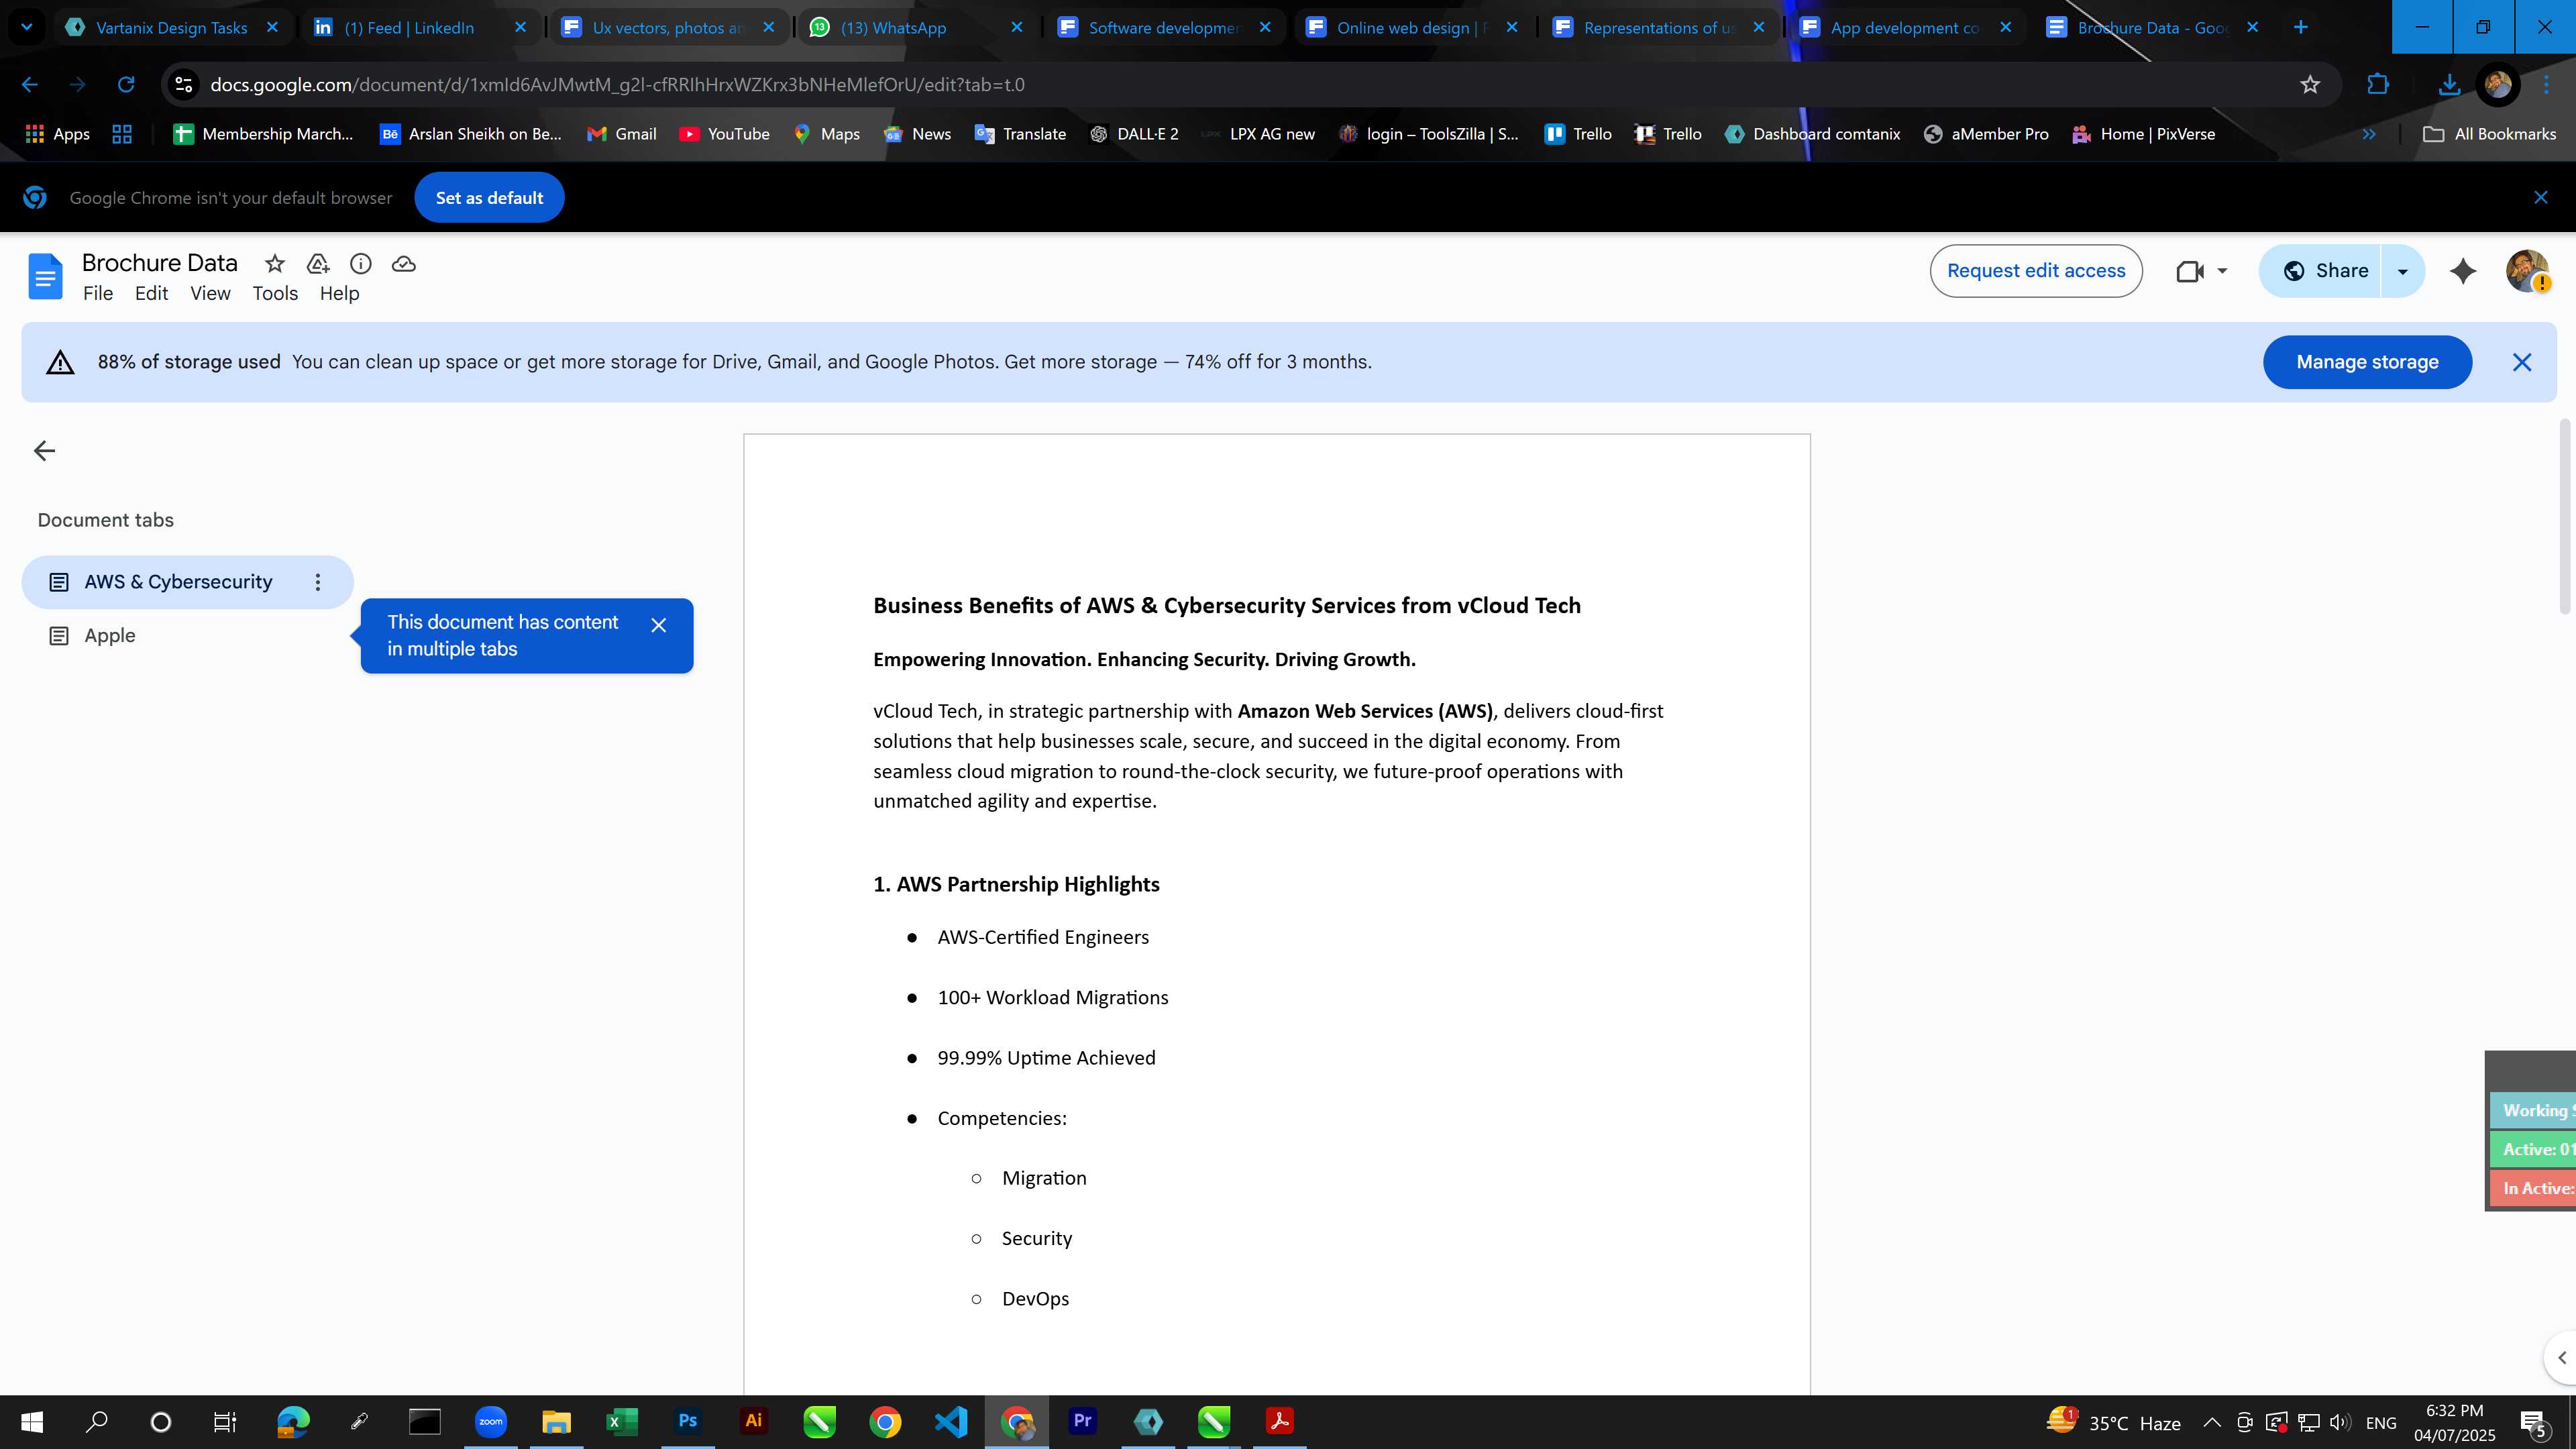
Task: Expand Share button dropdown arrow
Action: 2402,271
